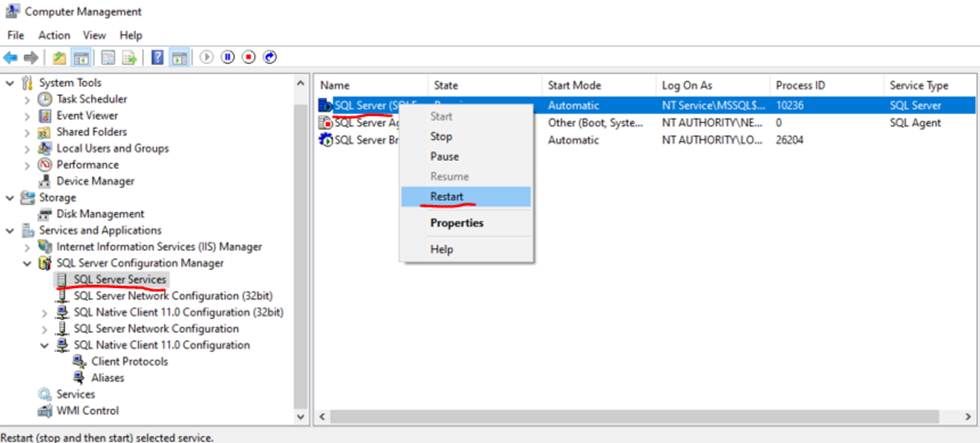The width and height of the screenshot is (980, 443).
Task: Choose Pause in the context menu
Action: click(466, 156)
